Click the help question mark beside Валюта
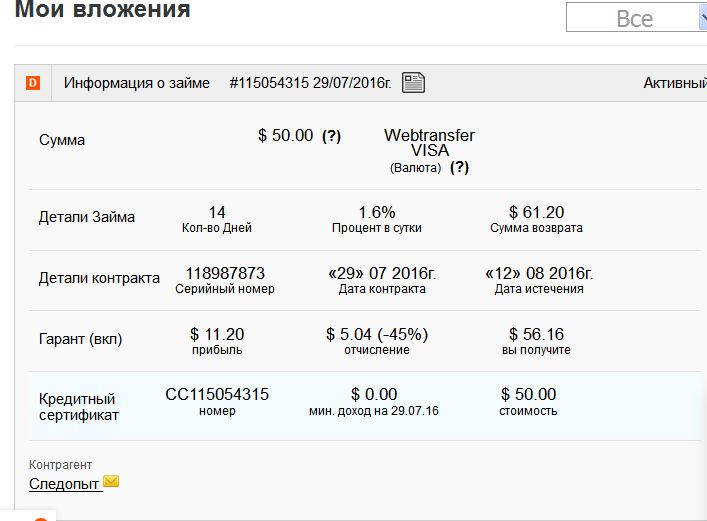Screen dimensions: 707x521 click(x=459, y=167)
